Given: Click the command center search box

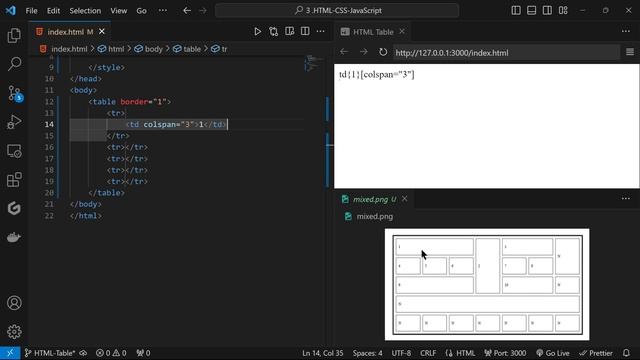Looking at the screenshot, I should [337, 11].
